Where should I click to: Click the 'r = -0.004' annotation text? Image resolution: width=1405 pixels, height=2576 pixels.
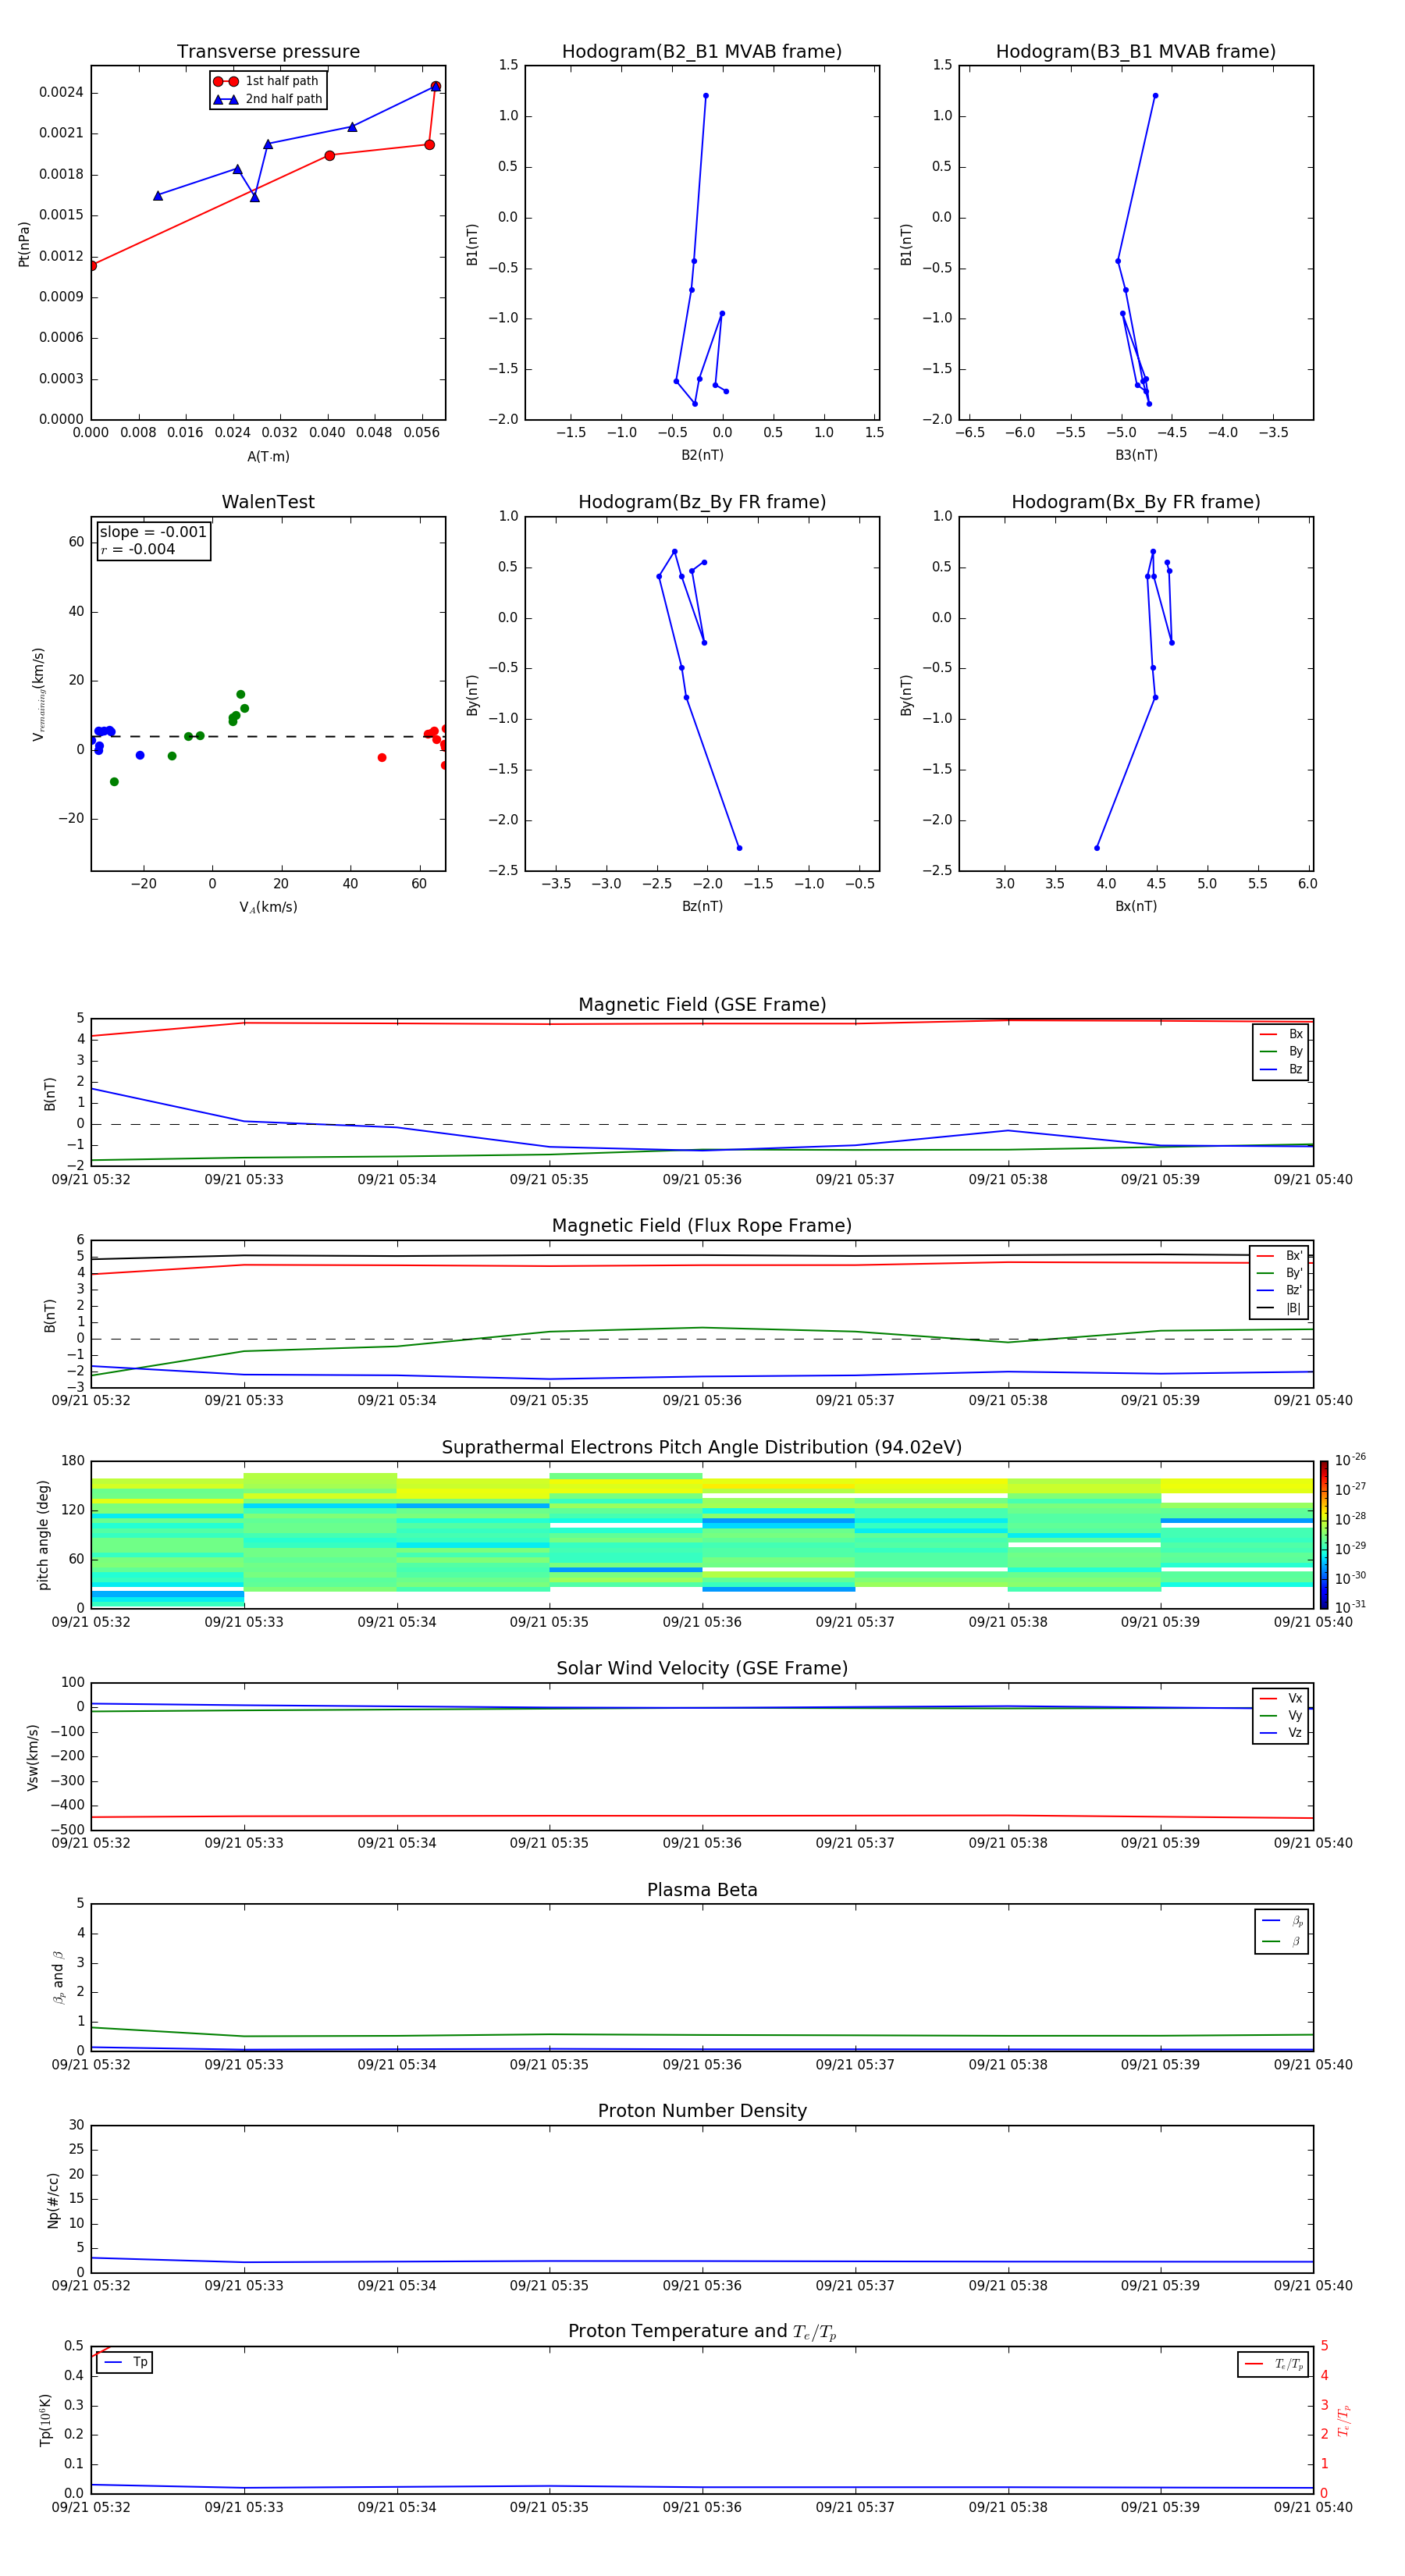point(138,549)
